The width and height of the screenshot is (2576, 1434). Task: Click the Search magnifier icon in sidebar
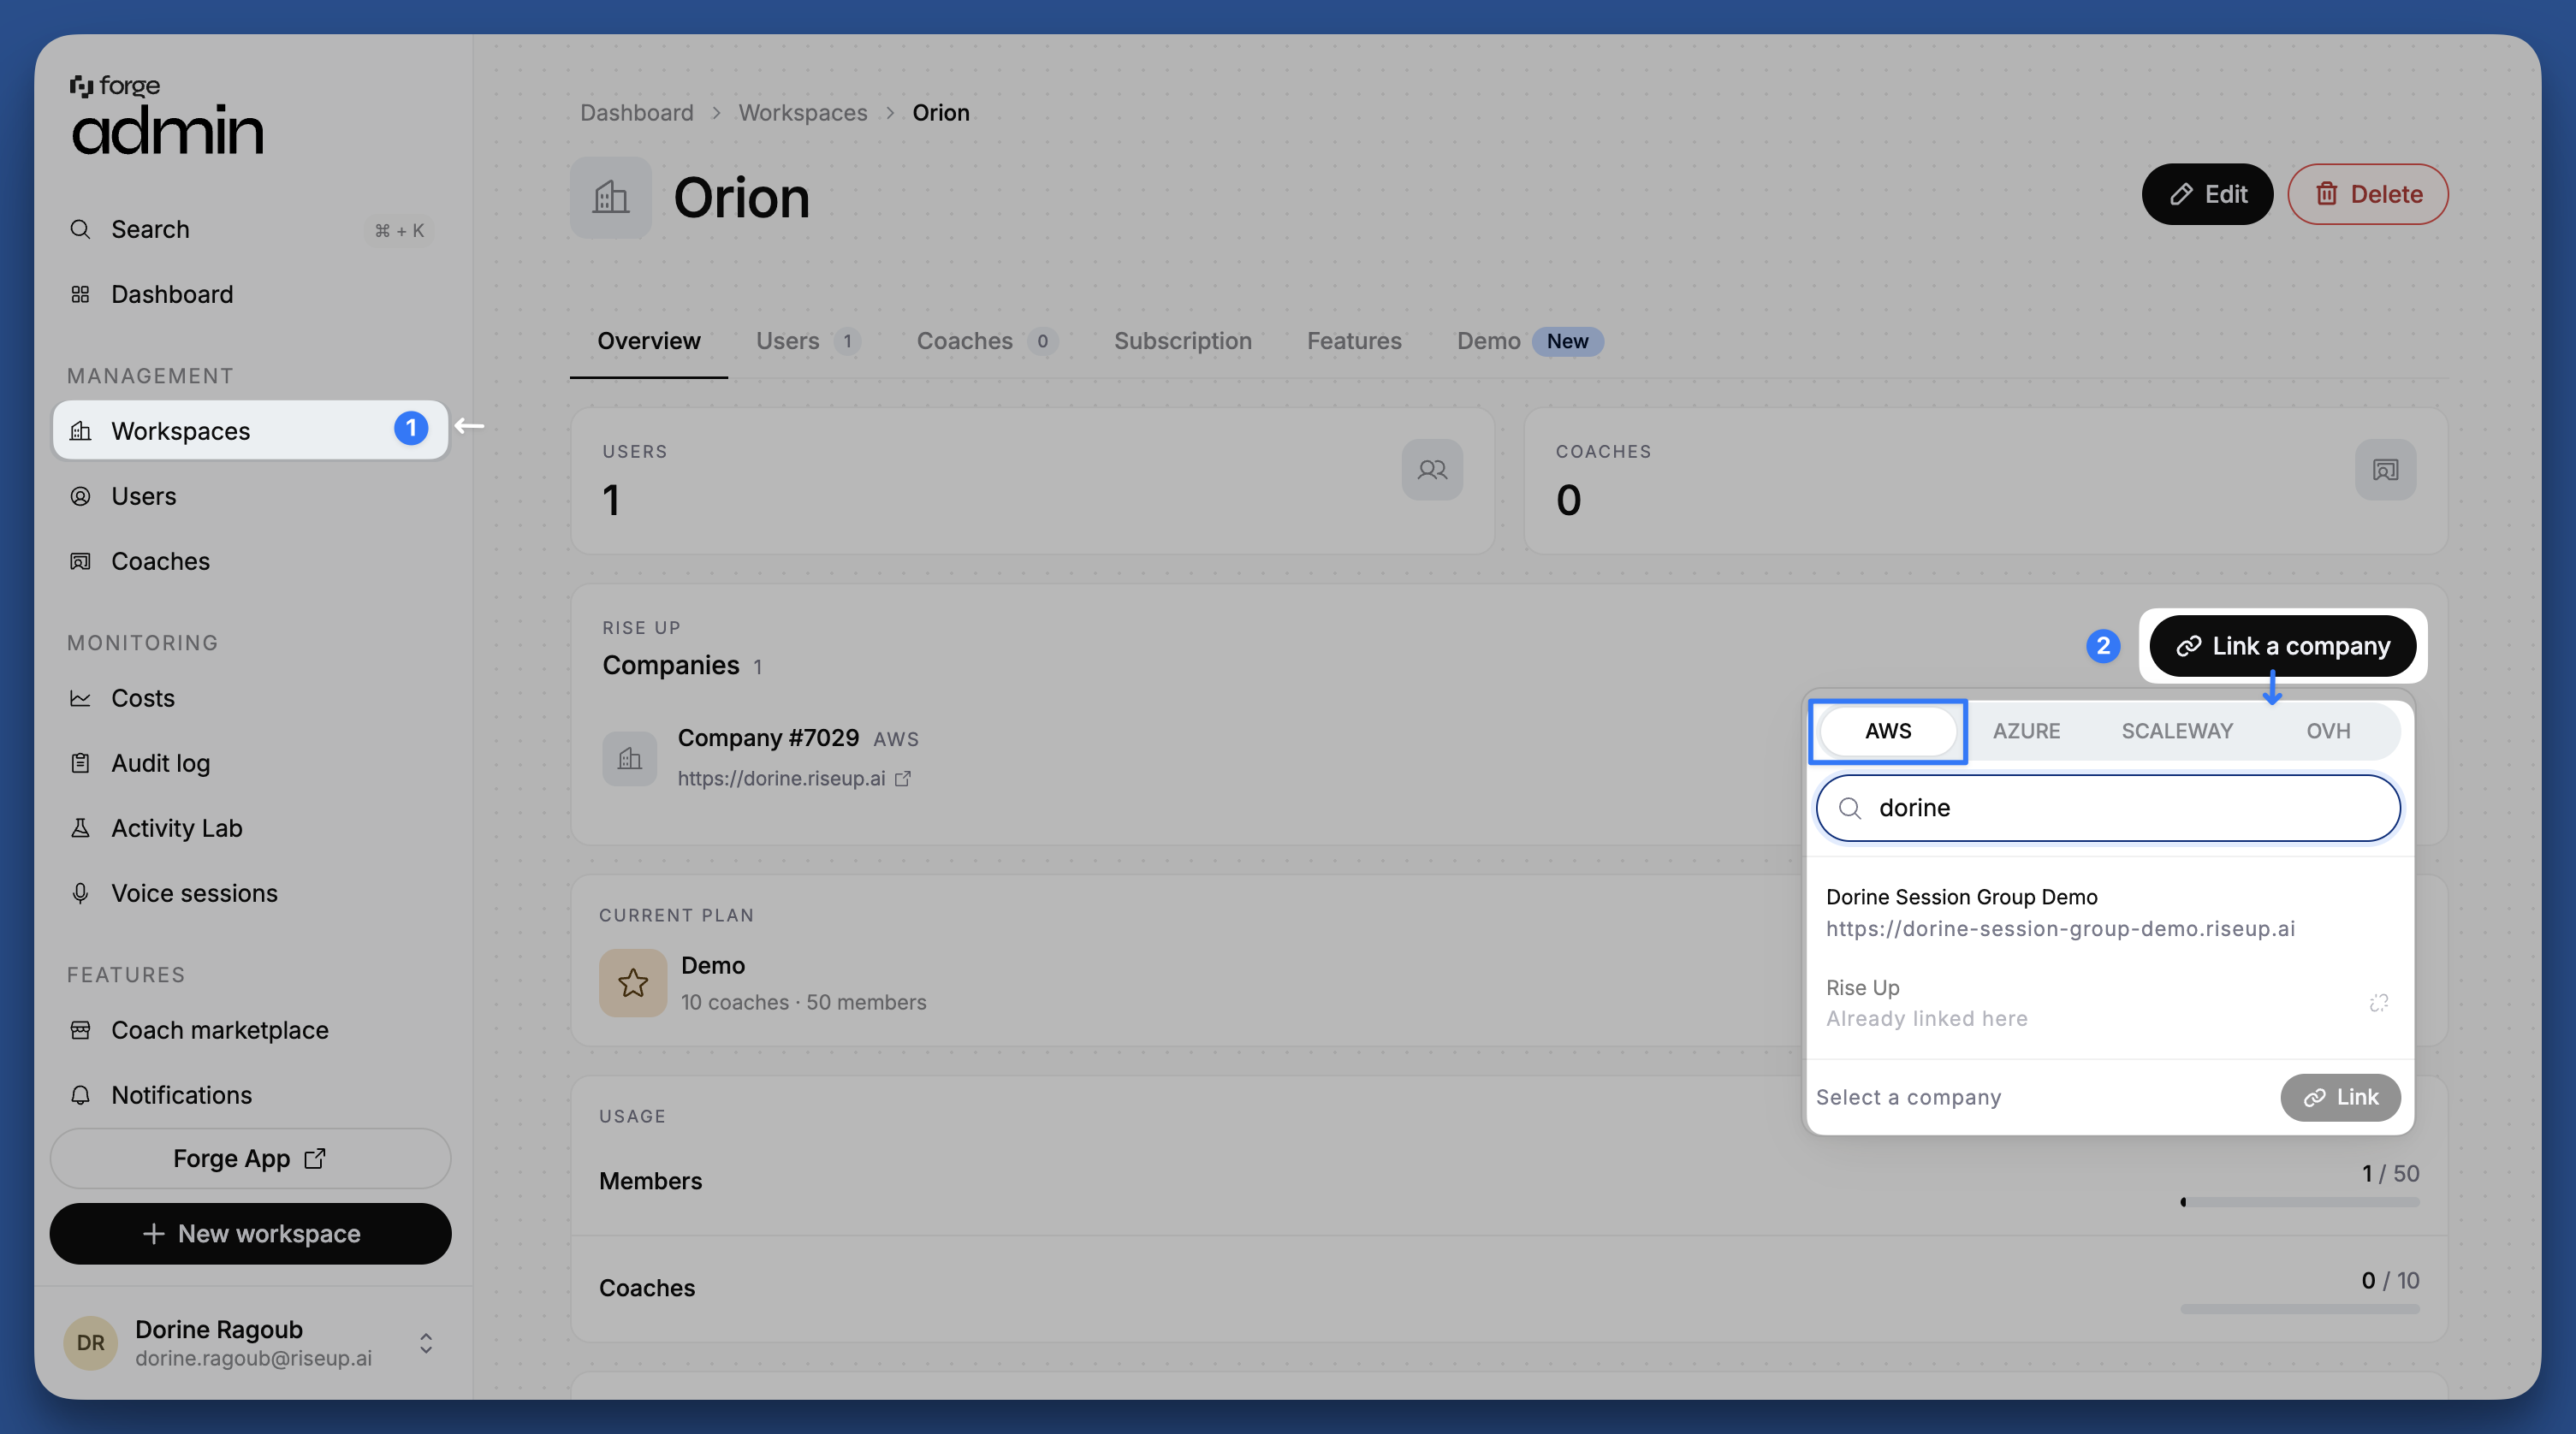tap(80, 229)
